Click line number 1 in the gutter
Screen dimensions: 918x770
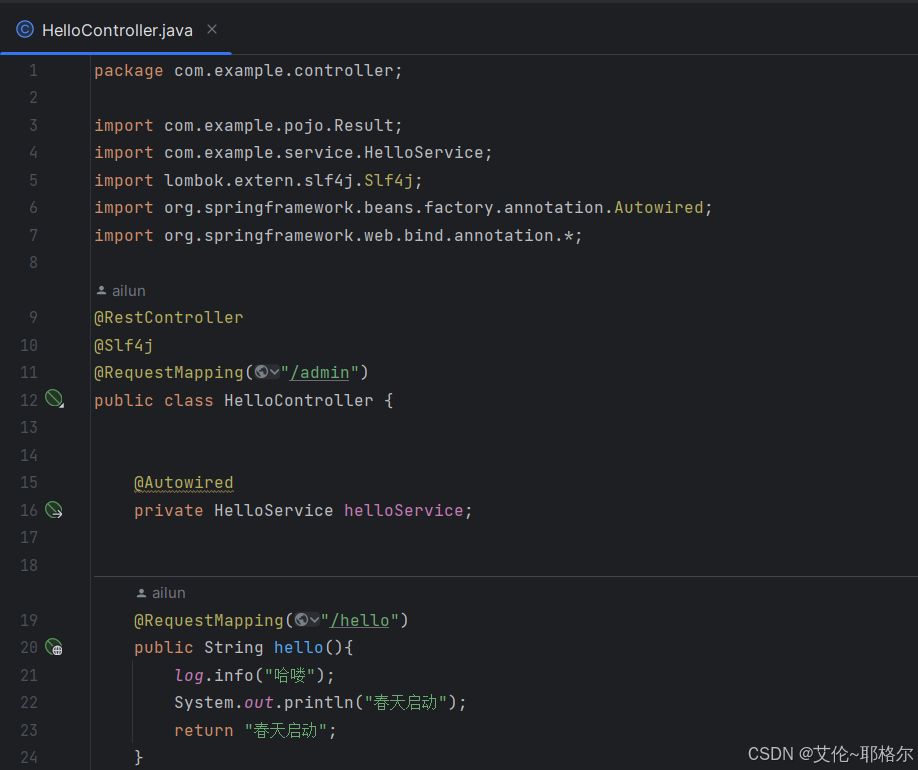[33, 71]
